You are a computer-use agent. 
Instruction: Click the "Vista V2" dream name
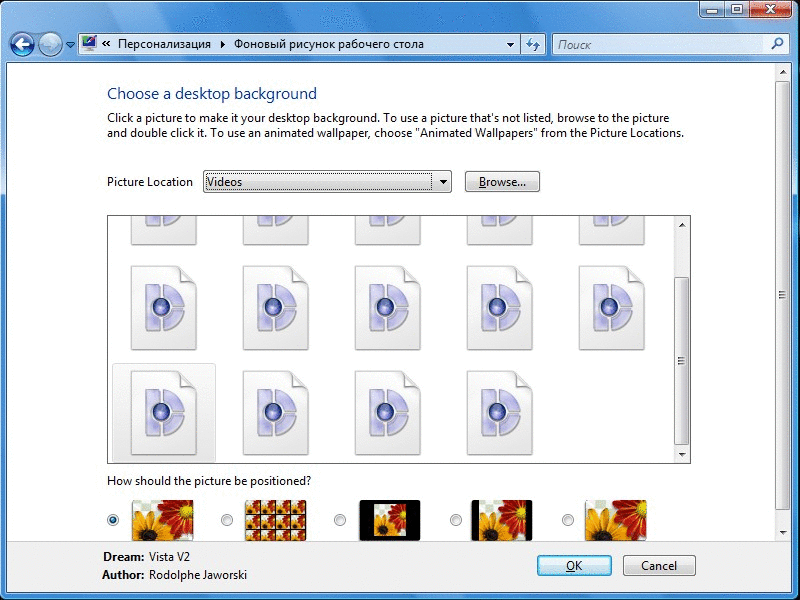pos(169,557)
